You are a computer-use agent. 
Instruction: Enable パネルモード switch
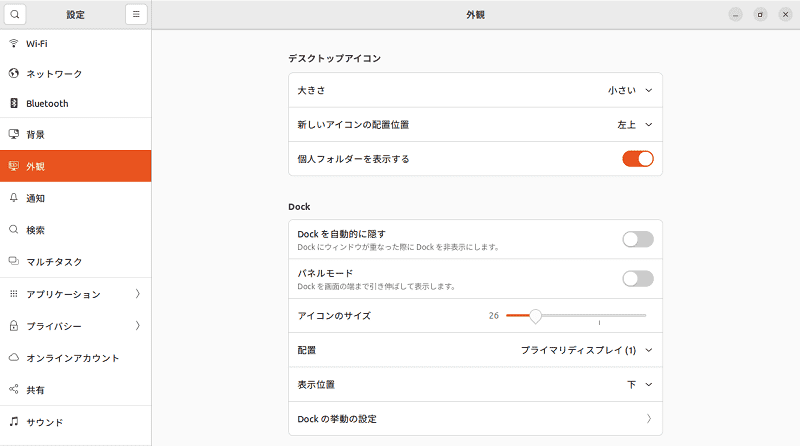coord(638,279)
